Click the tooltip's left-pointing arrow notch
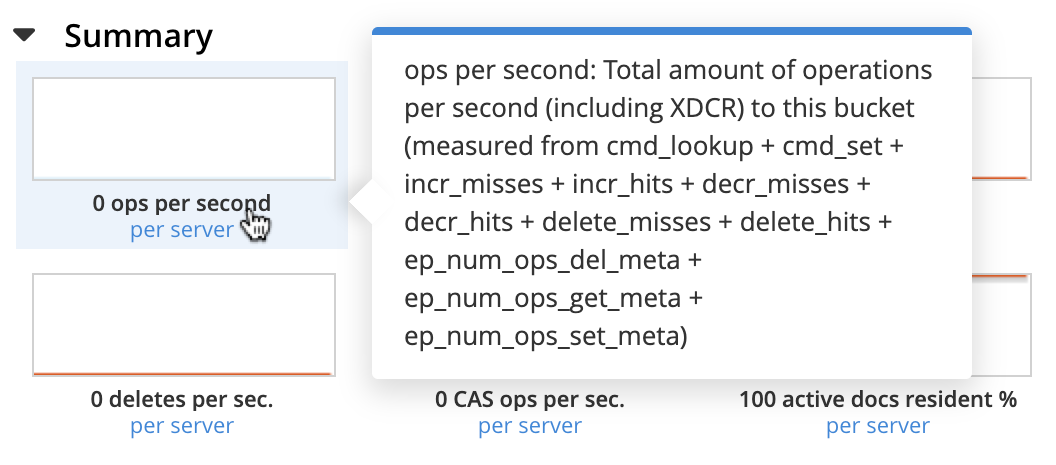Viewport: 1056px width, 465px height. [x=360, y=203]
